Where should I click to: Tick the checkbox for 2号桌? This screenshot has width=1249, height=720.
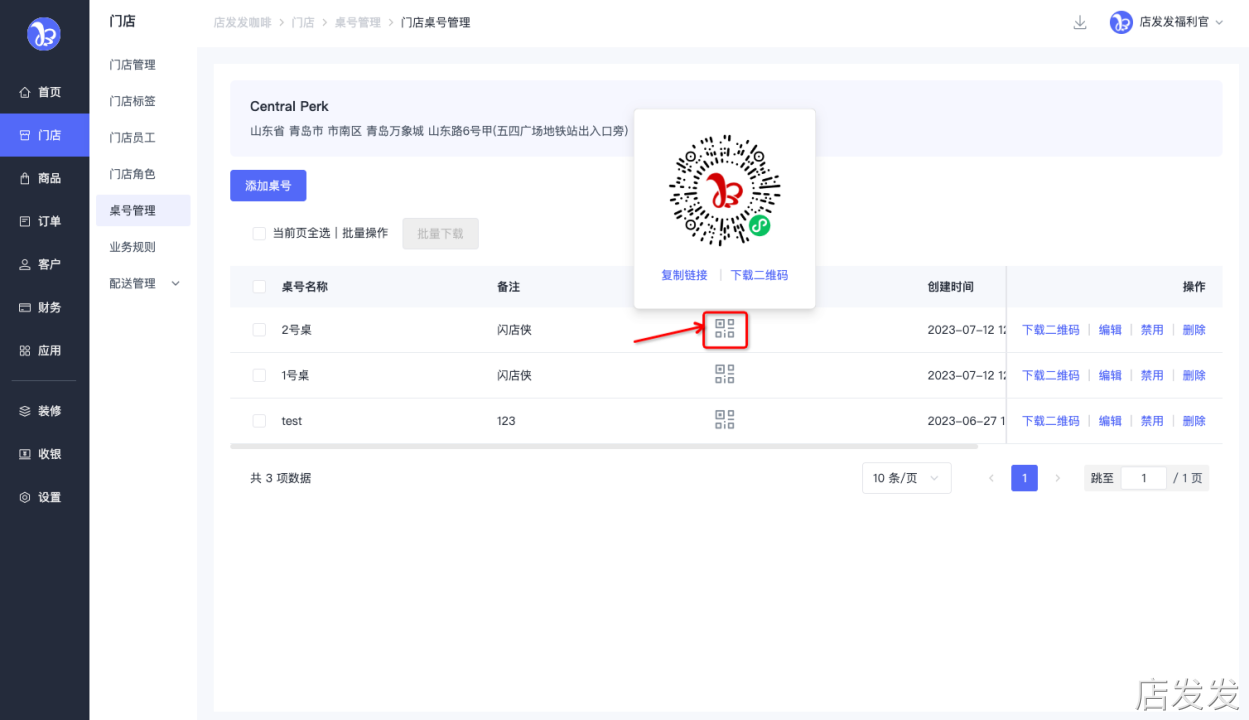tap(259, 329)
